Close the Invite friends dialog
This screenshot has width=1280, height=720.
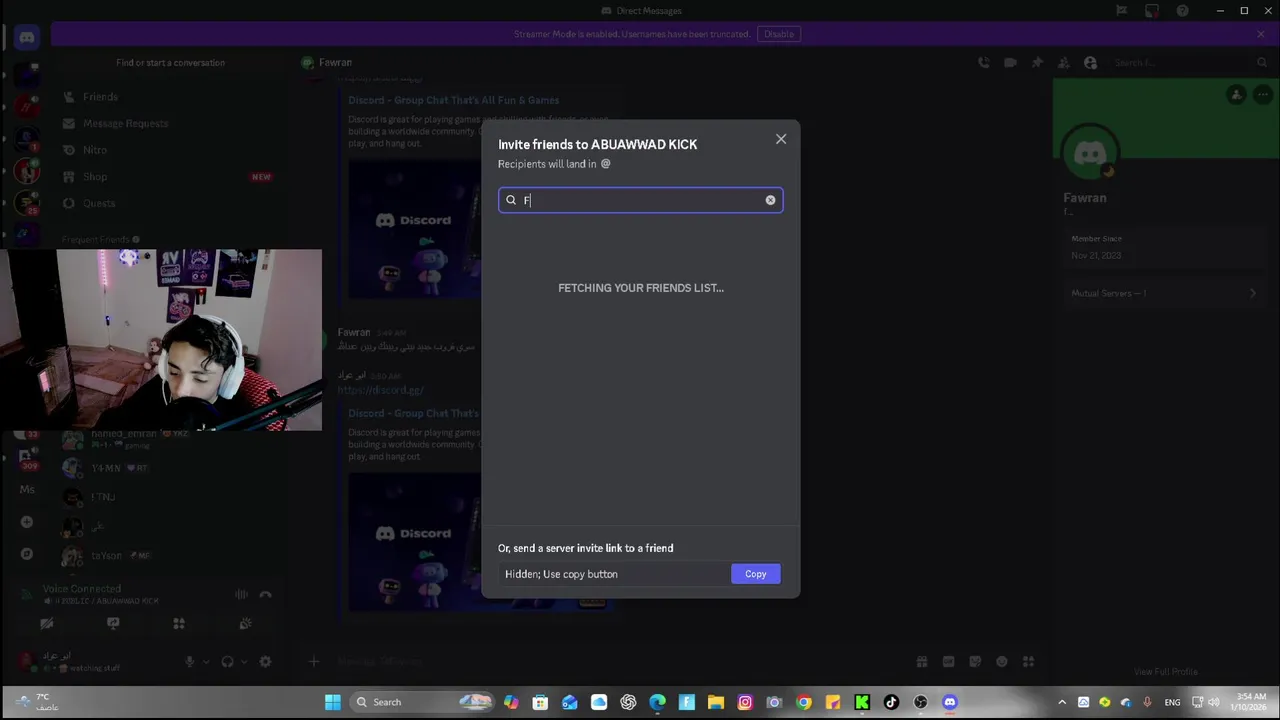tap(781, 139)
